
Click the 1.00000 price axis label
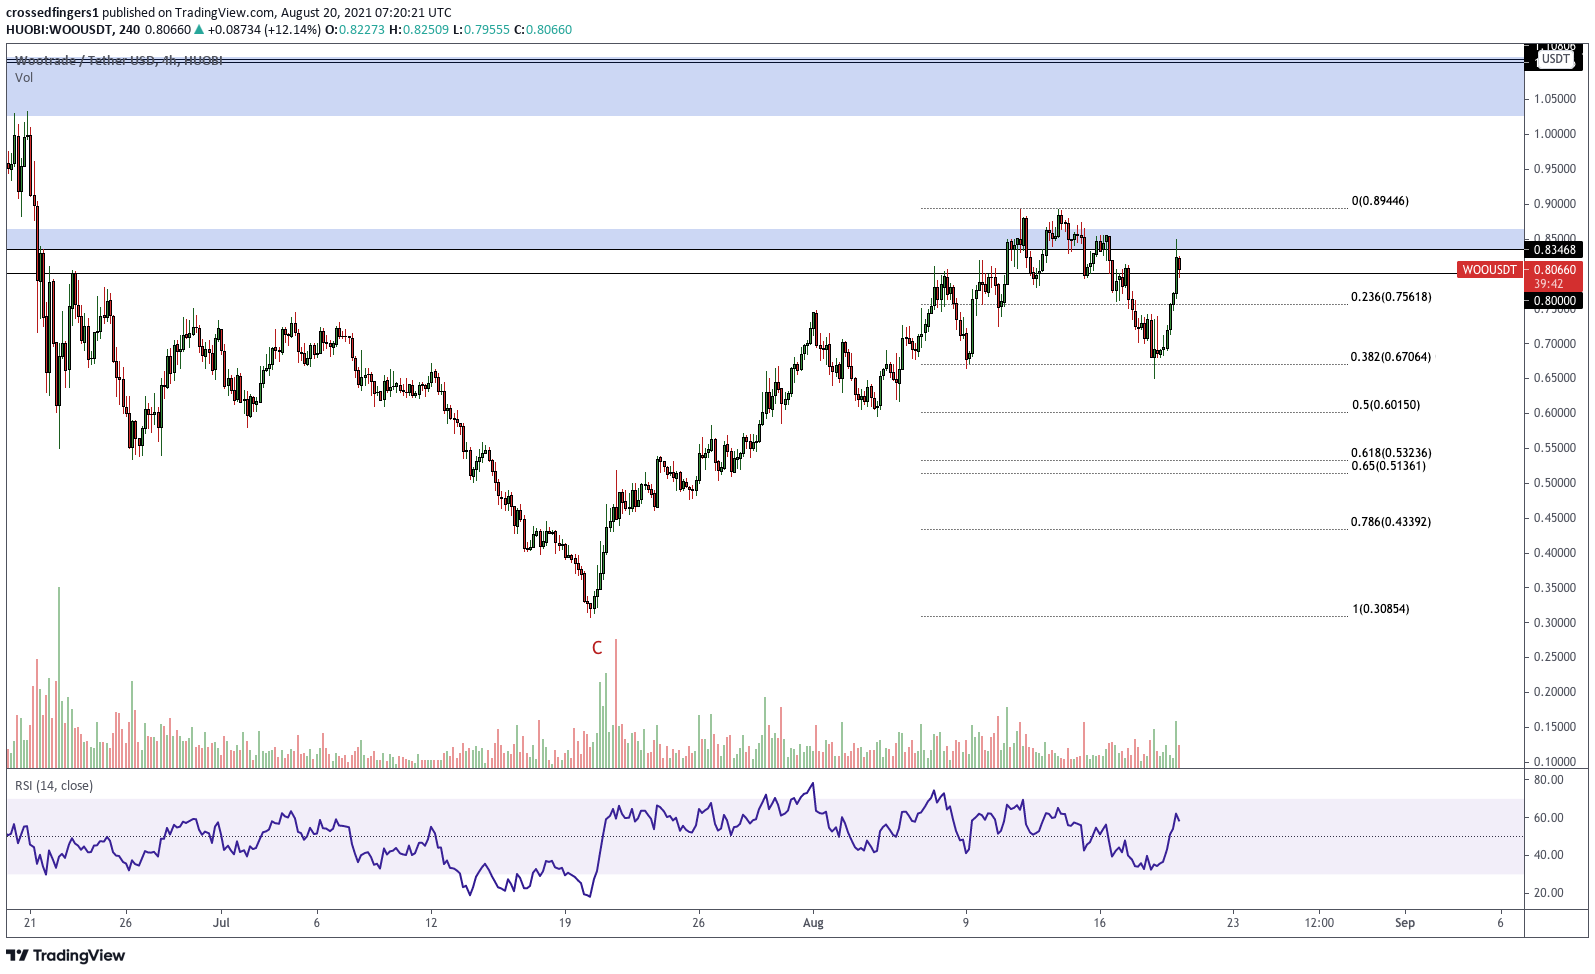click(1555, 134)
